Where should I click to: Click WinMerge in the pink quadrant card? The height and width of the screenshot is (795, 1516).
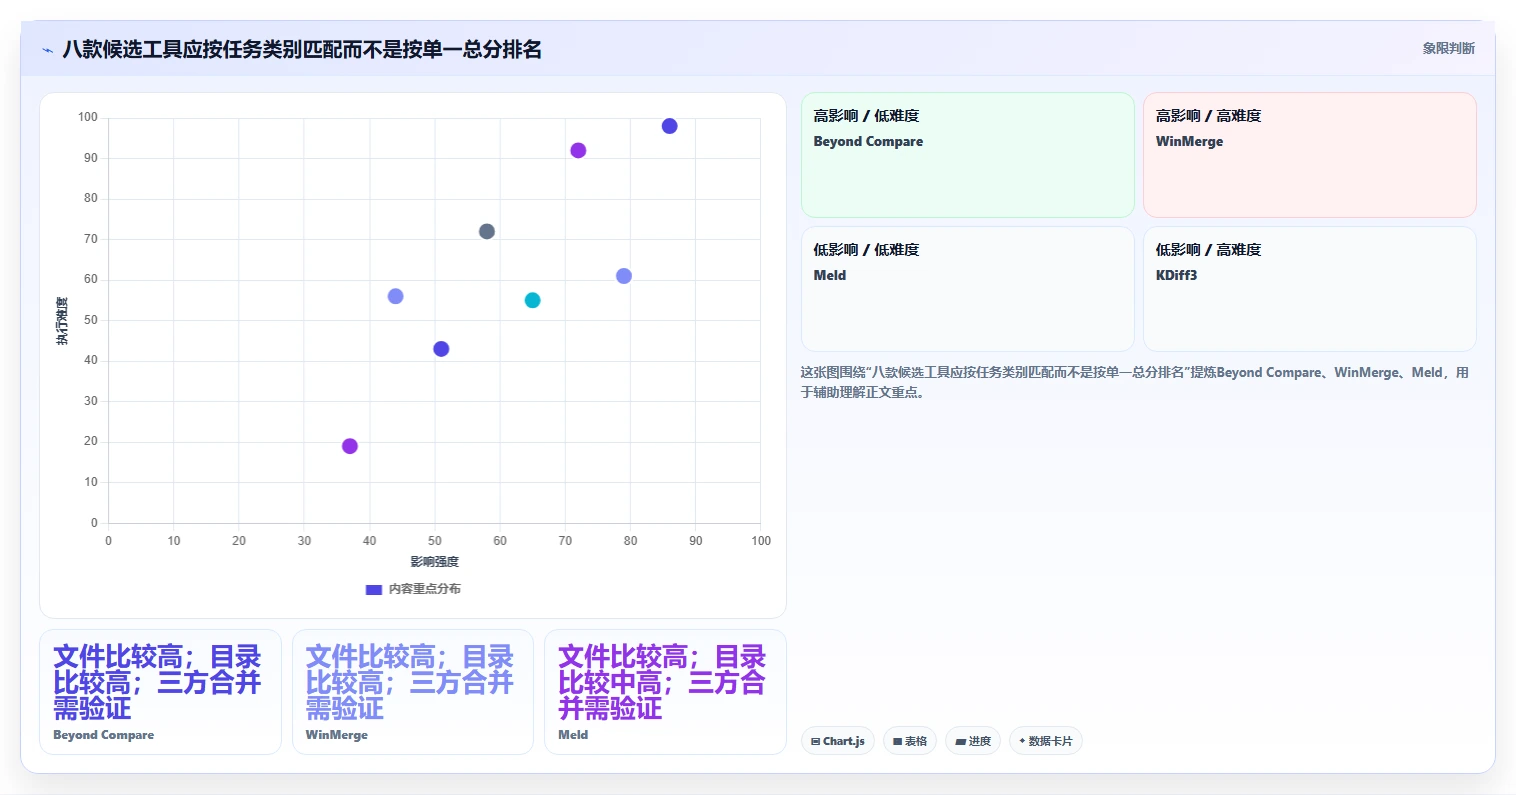[1189, 141]
